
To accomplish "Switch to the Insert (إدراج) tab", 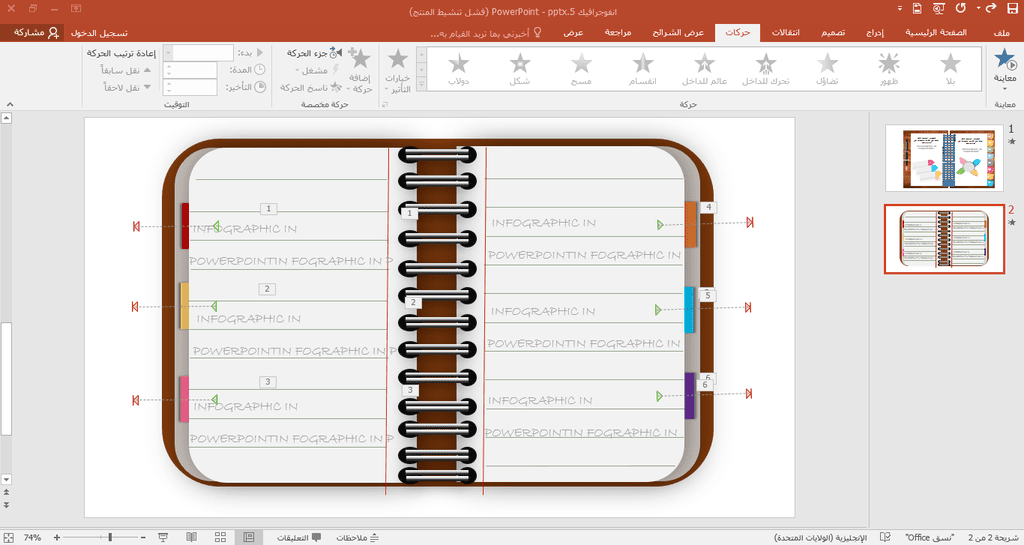I will click(x=875, y=33).
